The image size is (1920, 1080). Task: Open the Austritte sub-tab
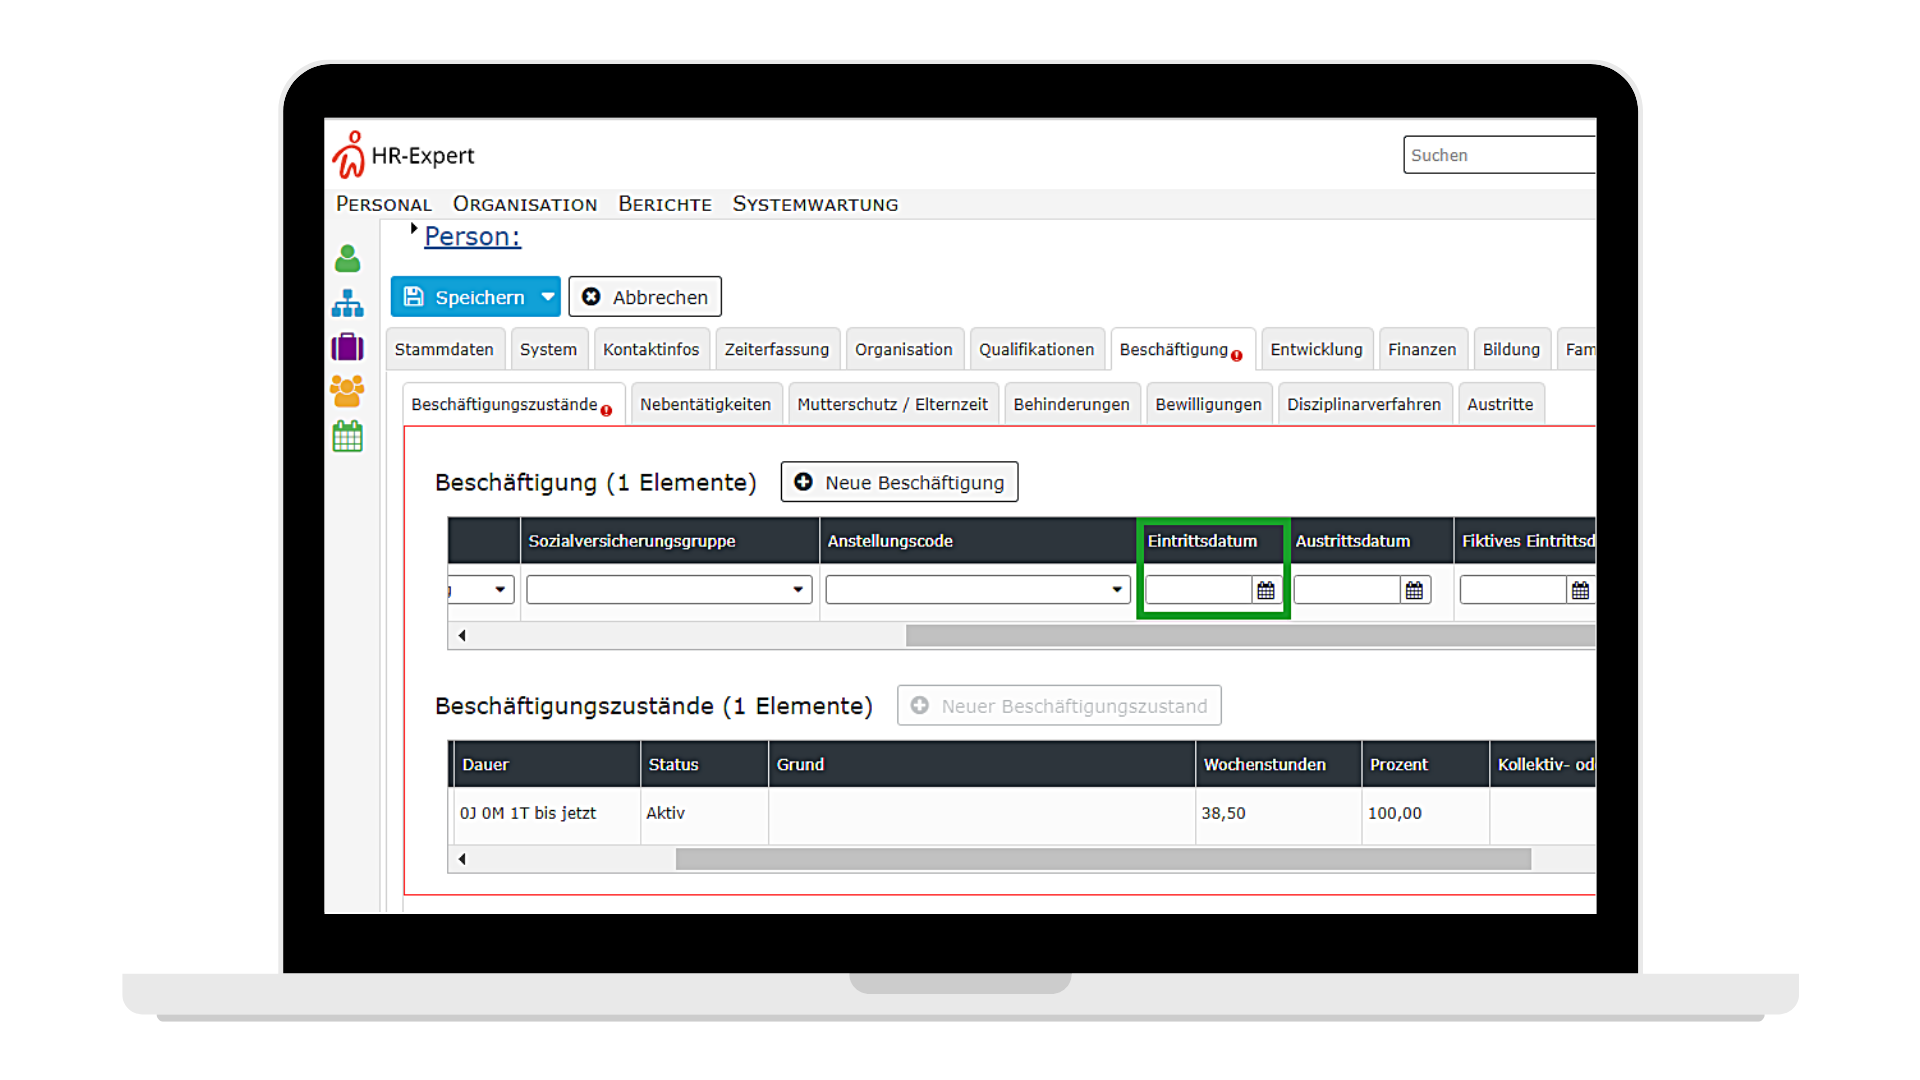1500,404
